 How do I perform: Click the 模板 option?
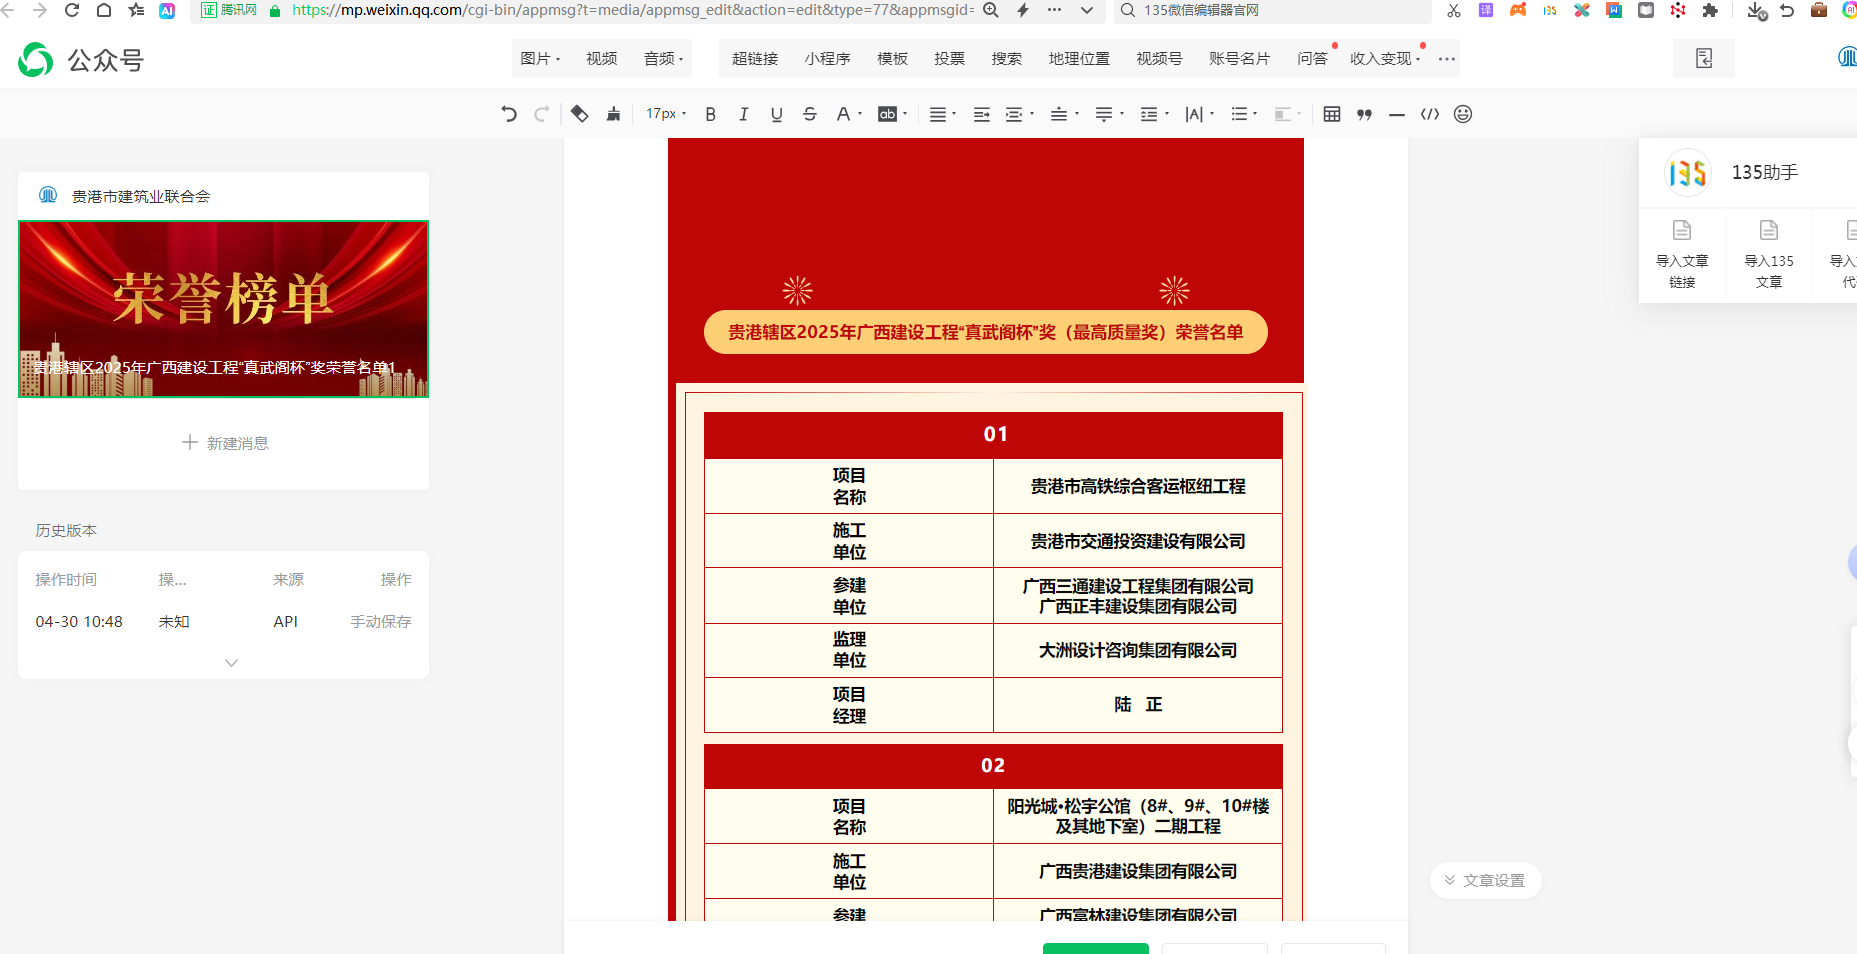pos(892,58)
